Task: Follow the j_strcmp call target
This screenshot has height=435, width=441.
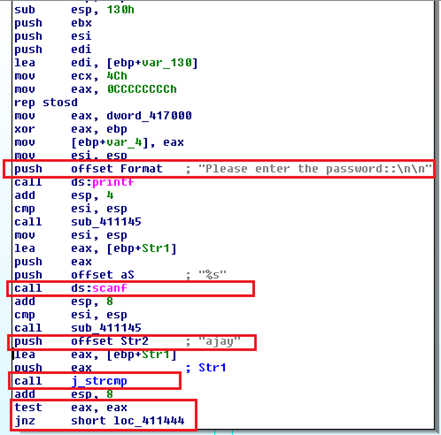Action: click(x=99, y=381)
